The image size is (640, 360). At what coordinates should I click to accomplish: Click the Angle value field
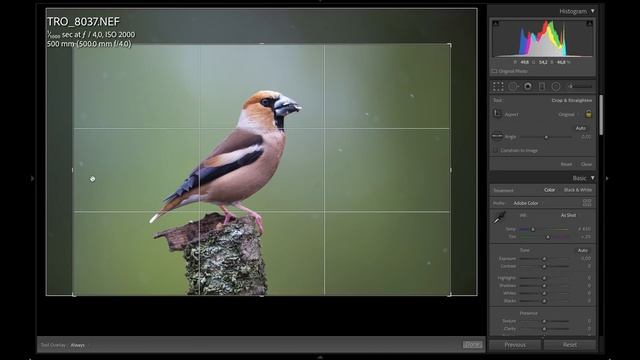pyautogui.click(x=586, y=137)
